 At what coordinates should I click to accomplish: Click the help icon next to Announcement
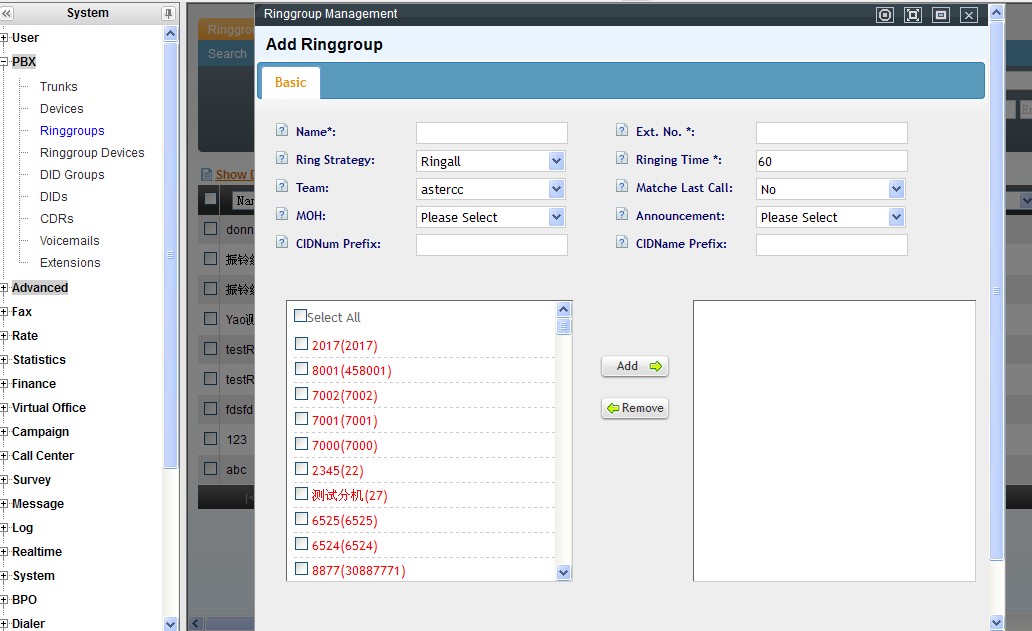point(621,215)
